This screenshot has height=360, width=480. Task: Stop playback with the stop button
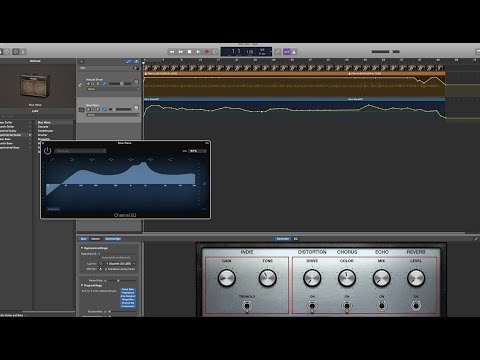coord(189,52)
